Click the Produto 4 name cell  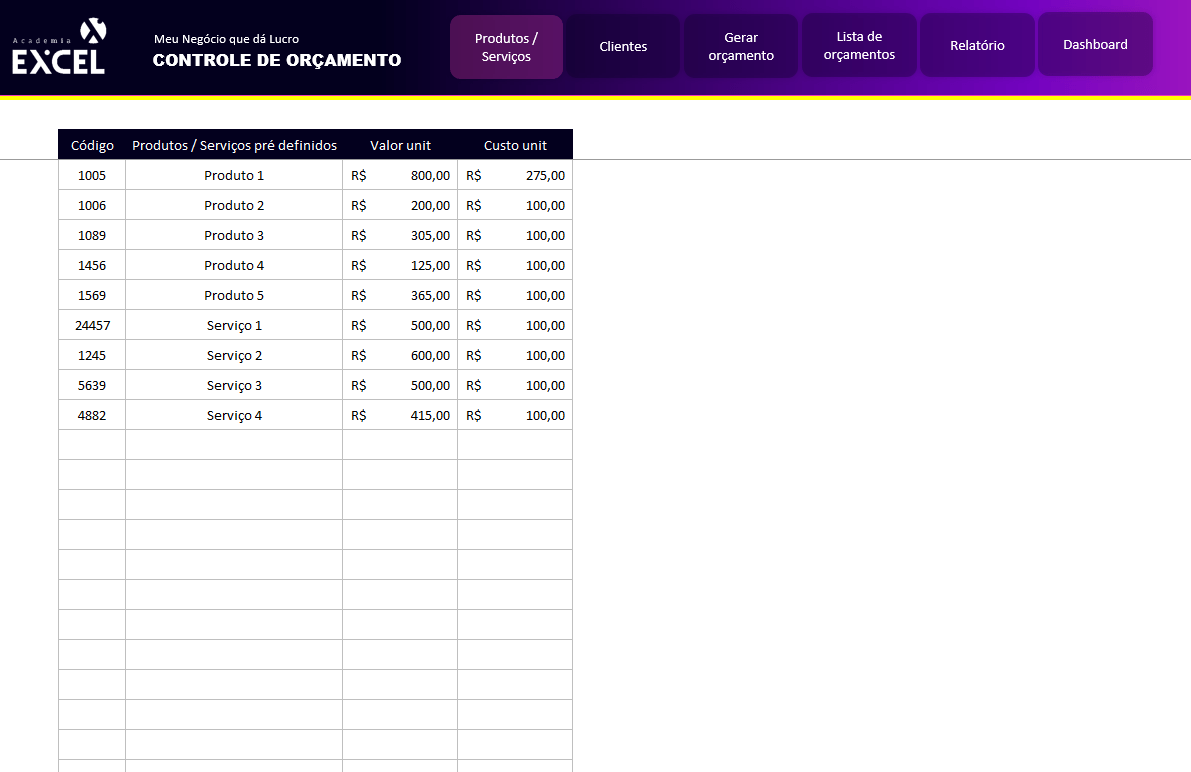pyautogui.click(x=234, y=265)
